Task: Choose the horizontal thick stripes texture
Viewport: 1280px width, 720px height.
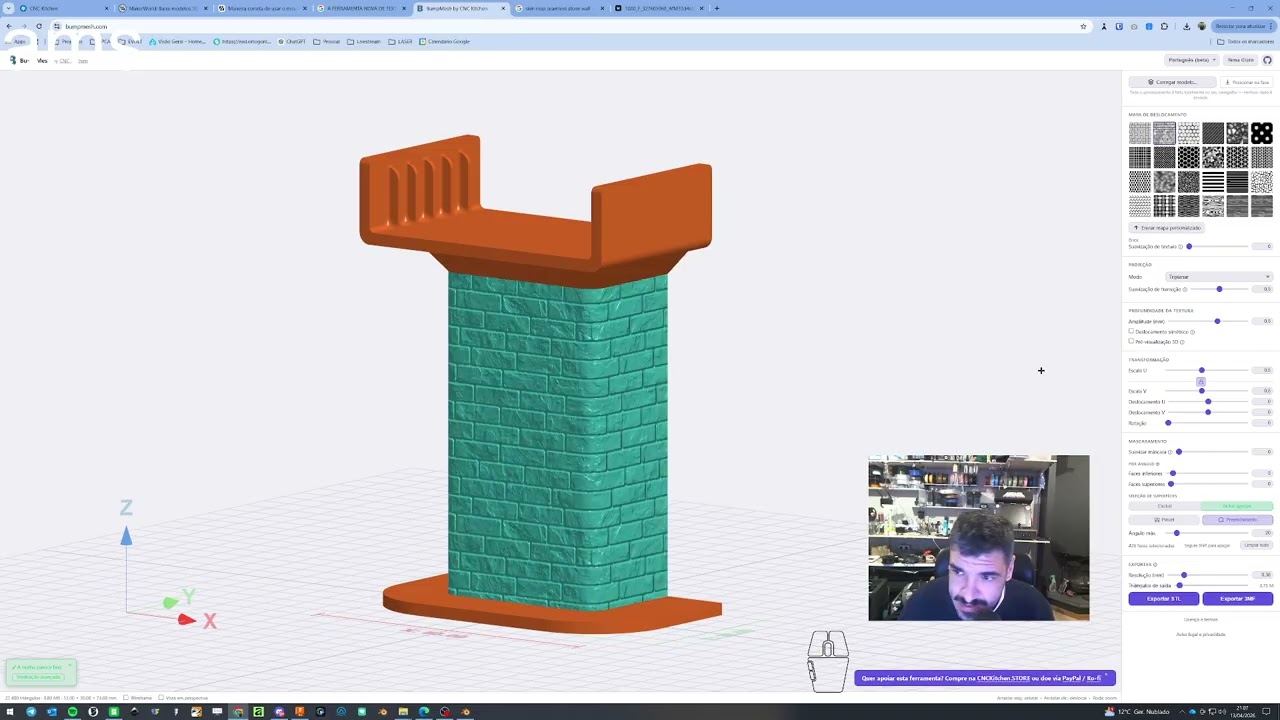Action: (1213, 181)
